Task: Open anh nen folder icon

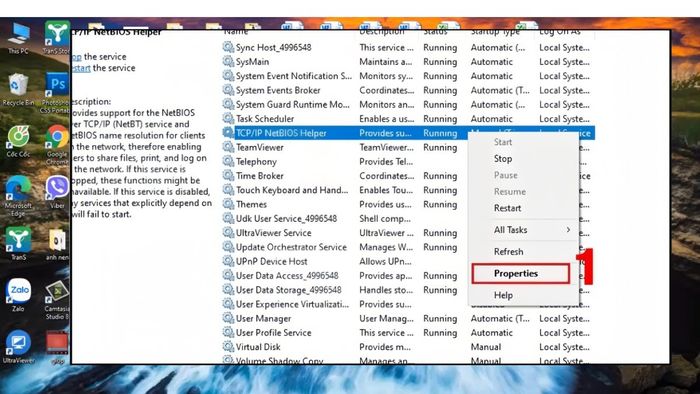Action: 57,244
